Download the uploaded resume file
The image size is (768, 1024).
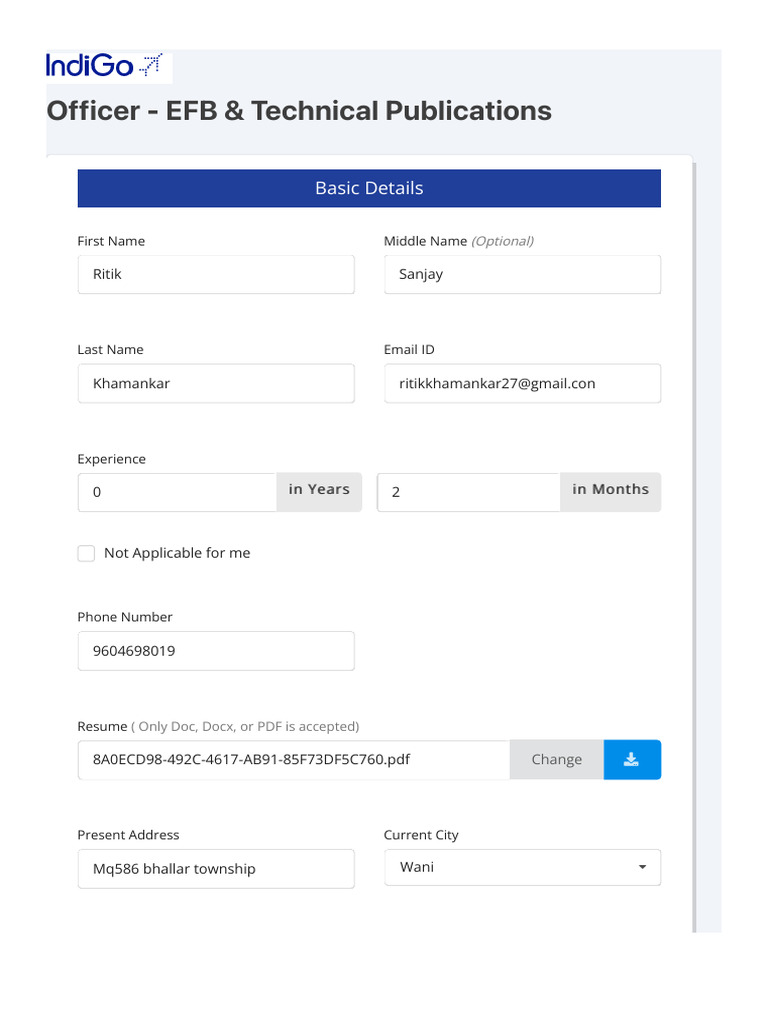(632, 760)
